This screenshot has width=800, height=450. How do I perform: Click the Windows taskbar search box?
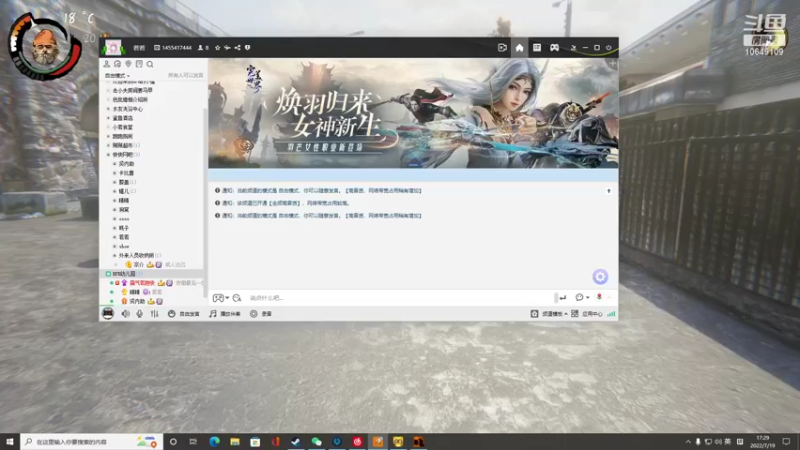pos(92,441)
